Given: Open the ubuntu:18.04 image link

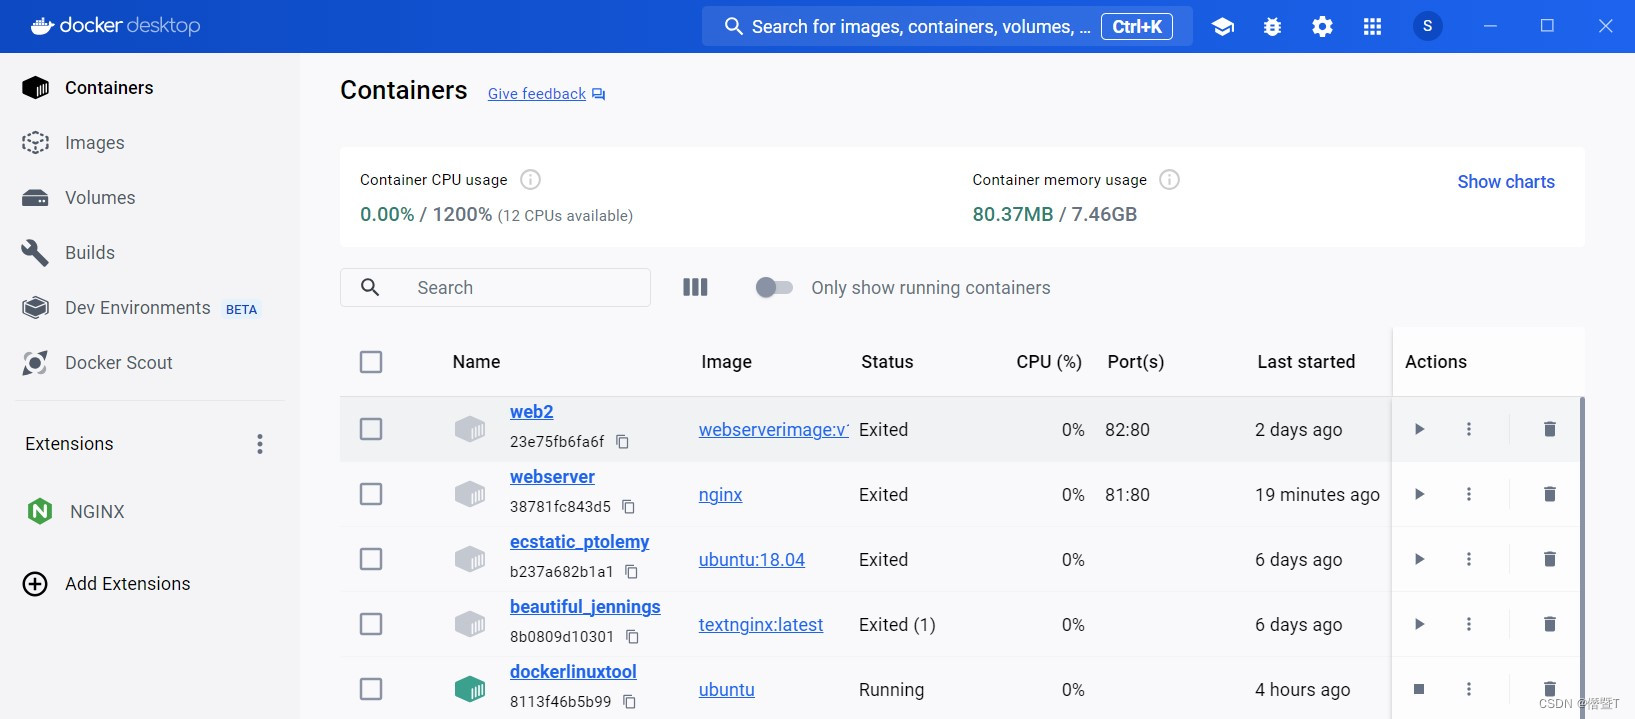Looking at the screenshot, I should tap(751, 560).
